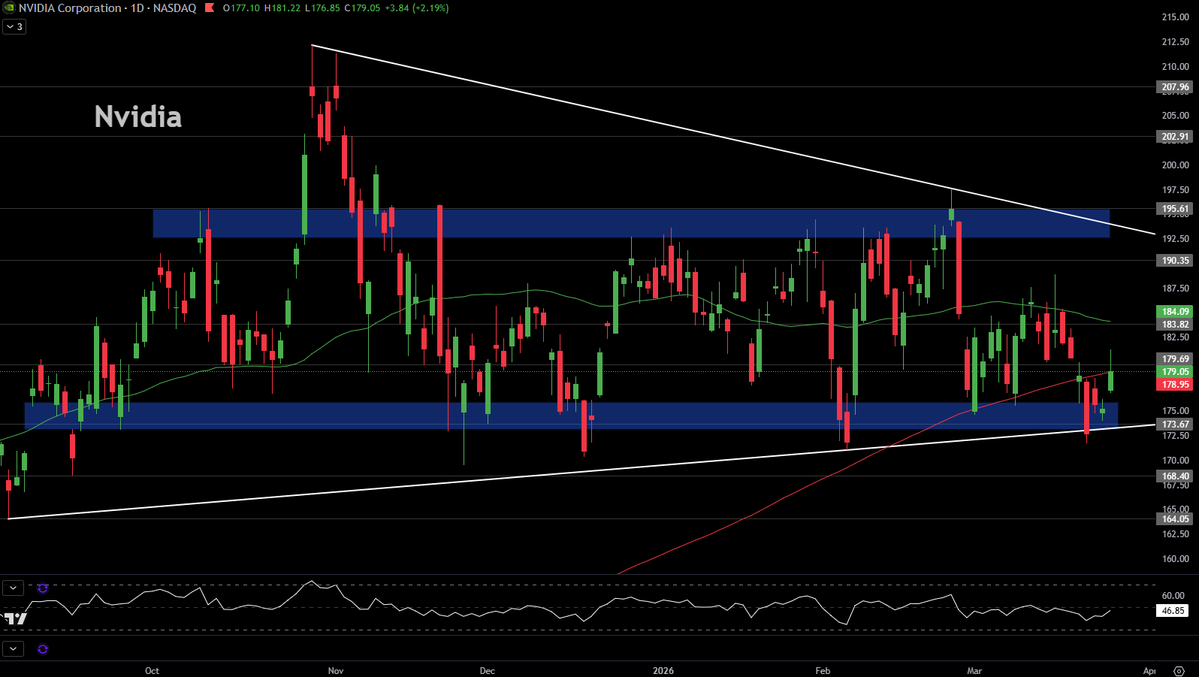Click the NVIDIA Corporation symbol title

70,8
